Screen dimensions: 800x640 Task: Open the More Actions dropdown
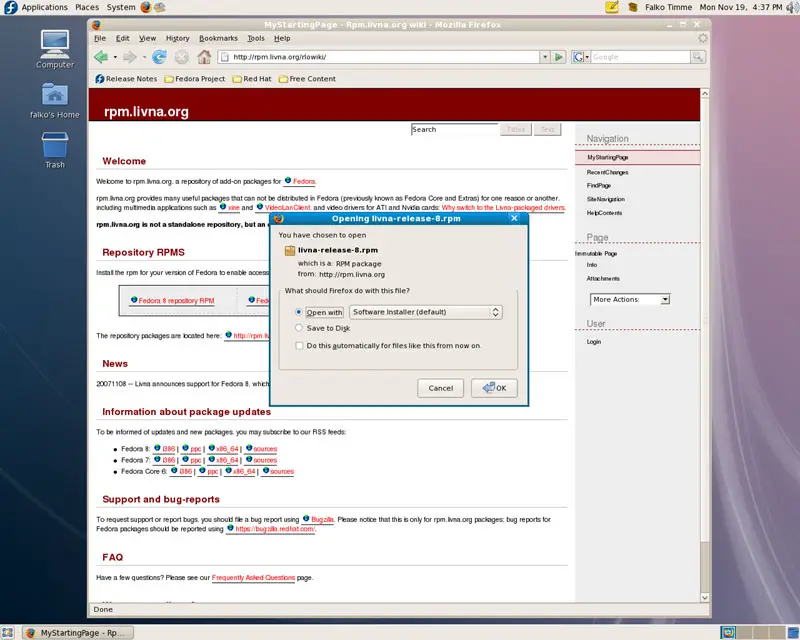(x=630, y=300)
